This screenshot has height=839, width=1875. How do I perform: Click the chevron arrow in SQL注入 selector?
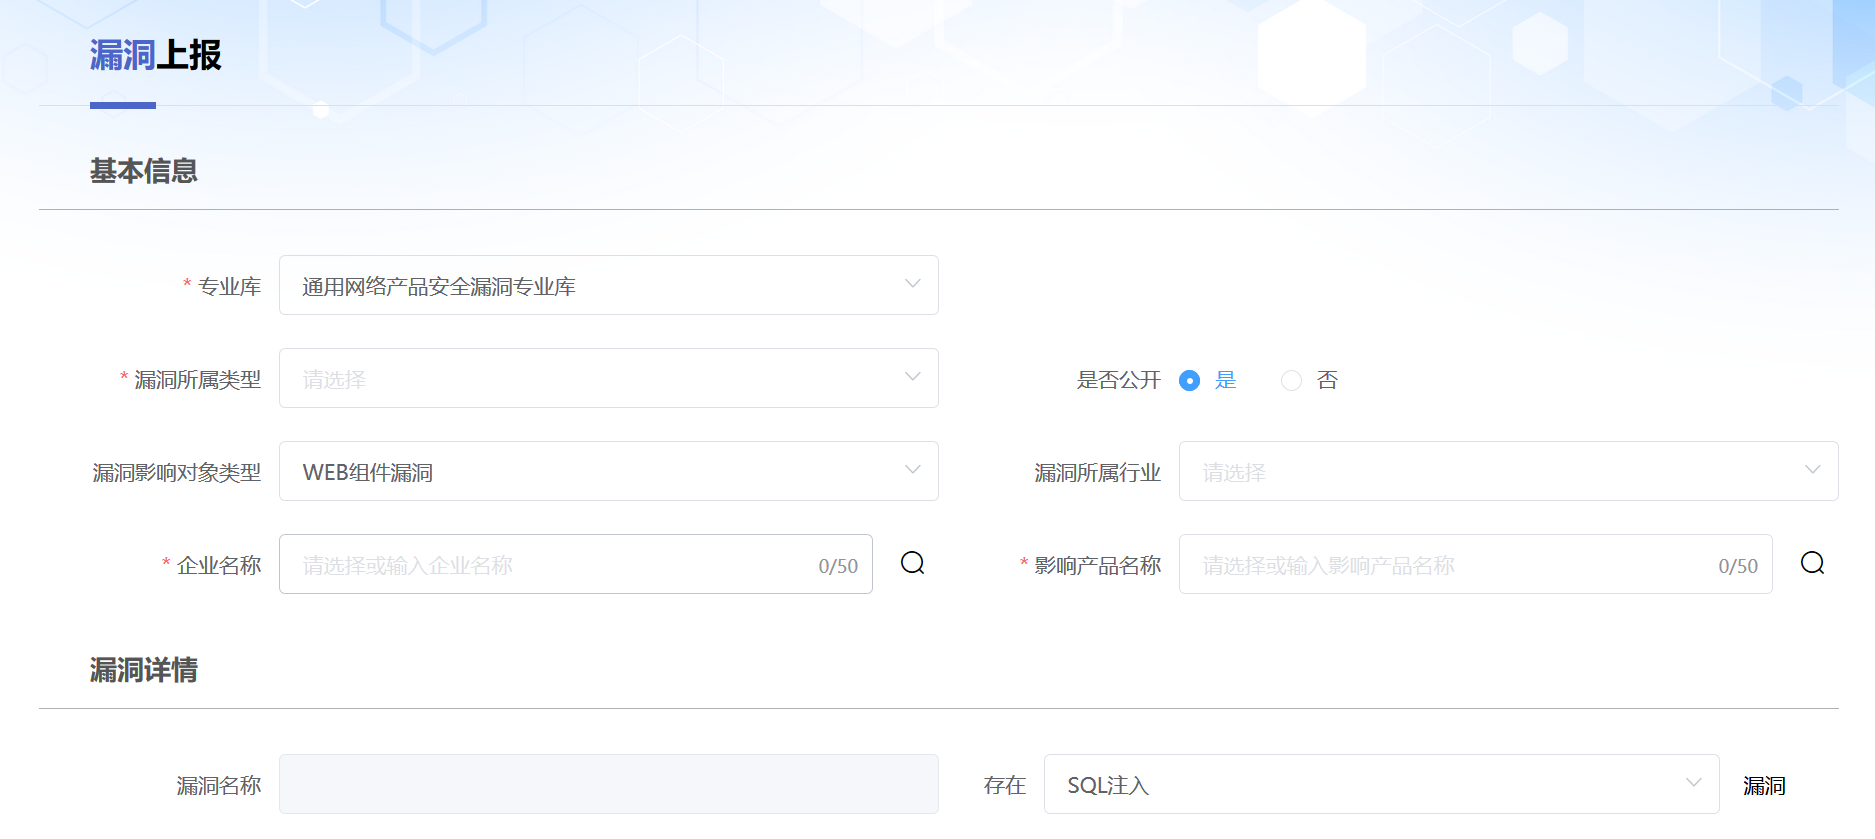1693,783
